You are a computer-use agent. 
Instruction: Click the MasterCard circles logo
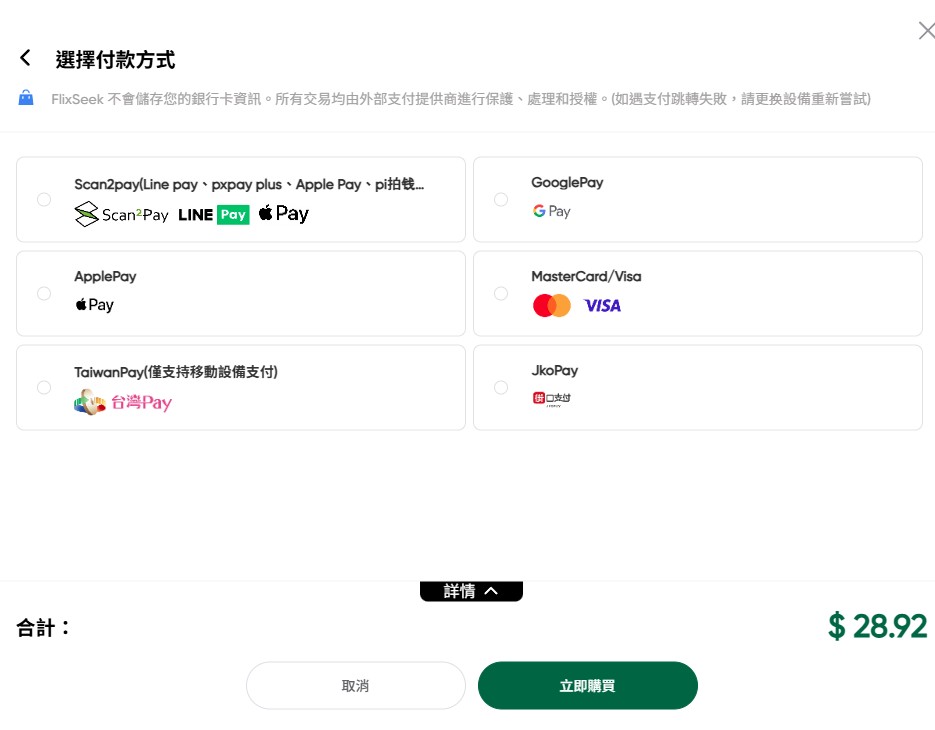pyautogui.click(x=552, y=305)
